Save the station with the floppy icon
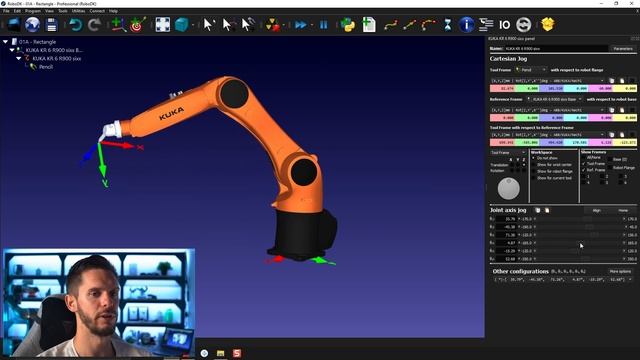Viewport: 640px width, 360px height. [51, 25]
